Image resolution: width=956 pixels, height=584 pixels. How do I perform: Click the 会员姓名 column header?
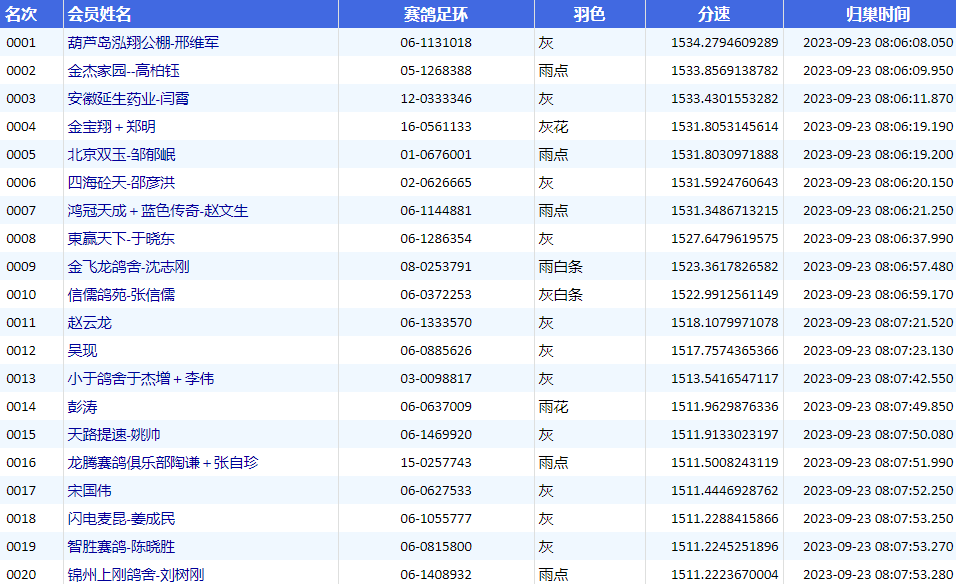tap(99, 14)
